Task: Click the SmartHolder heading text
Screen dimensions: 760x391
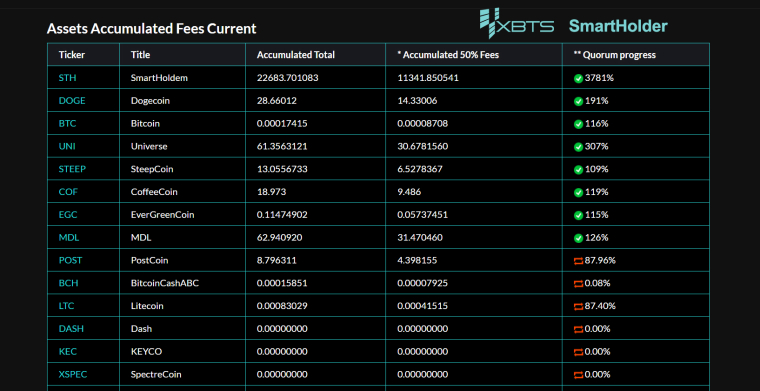Action: tap(618, 26)
